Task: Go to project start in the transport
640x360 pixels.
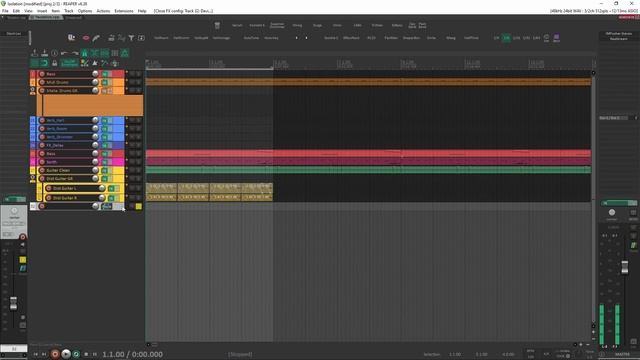Action: coord(36,354)
